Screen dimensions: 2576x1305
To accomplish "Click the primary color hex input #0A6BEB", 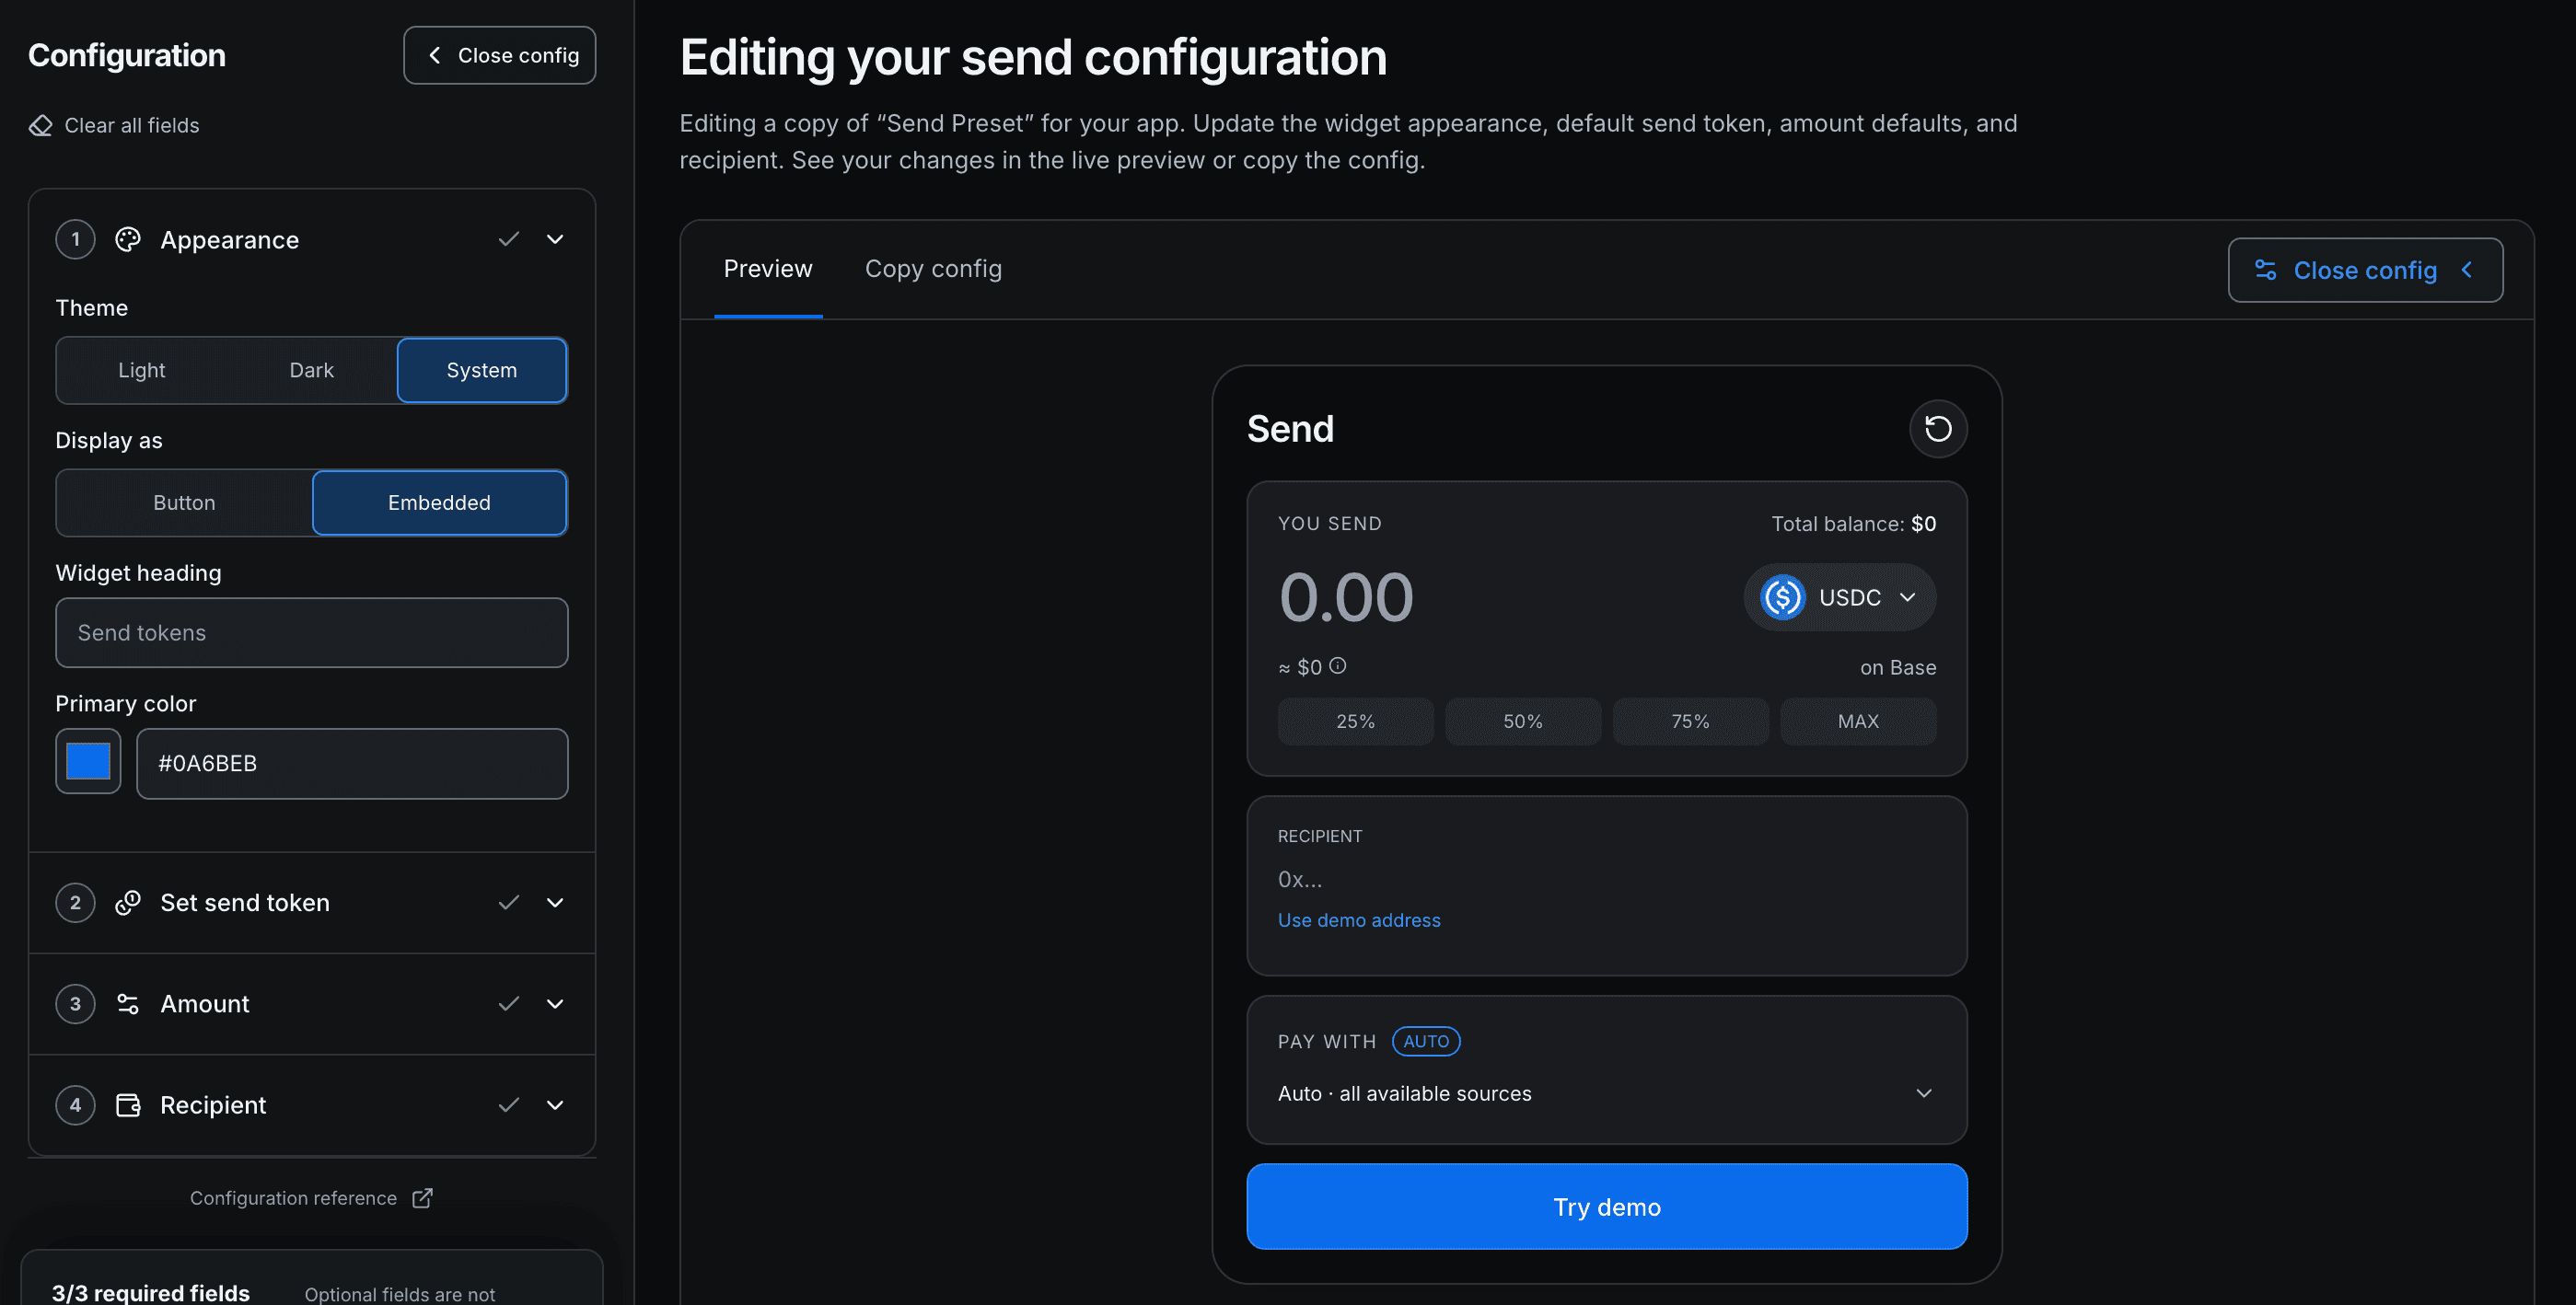I will (x=352, y=763).
